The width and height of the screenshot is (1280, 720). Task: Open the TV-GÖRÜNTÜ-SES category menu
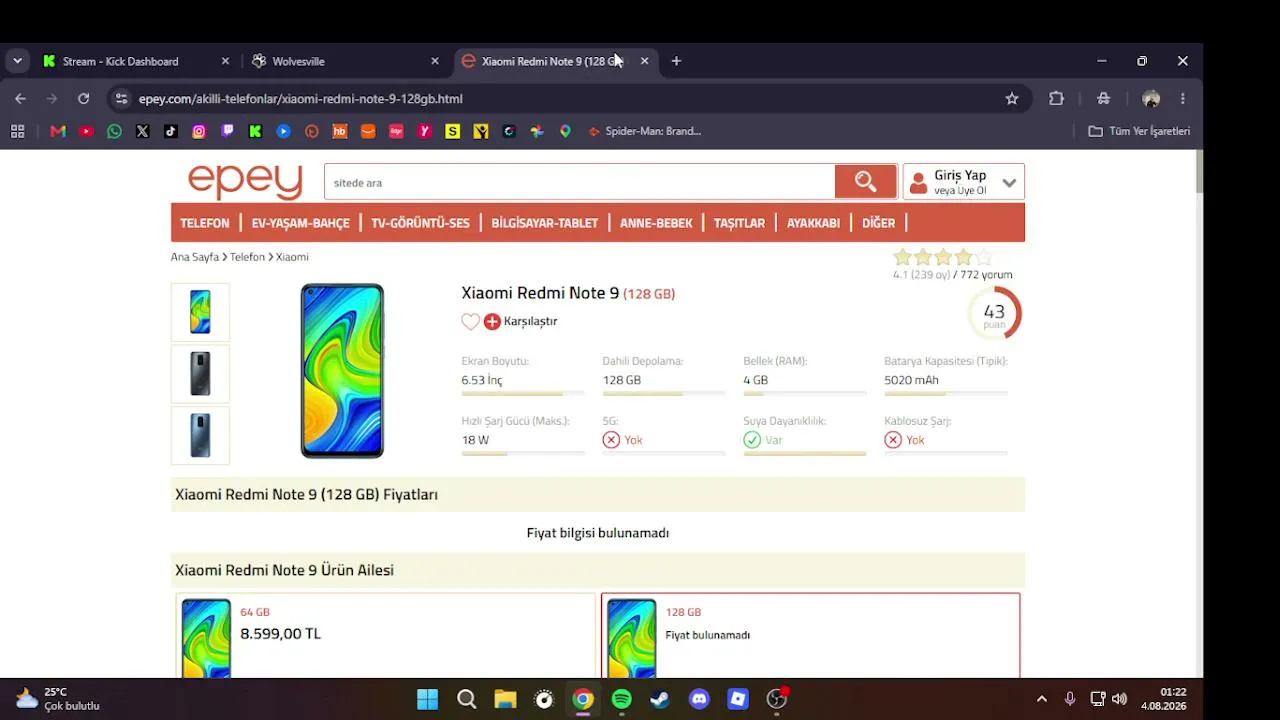[x=420, y=223]
